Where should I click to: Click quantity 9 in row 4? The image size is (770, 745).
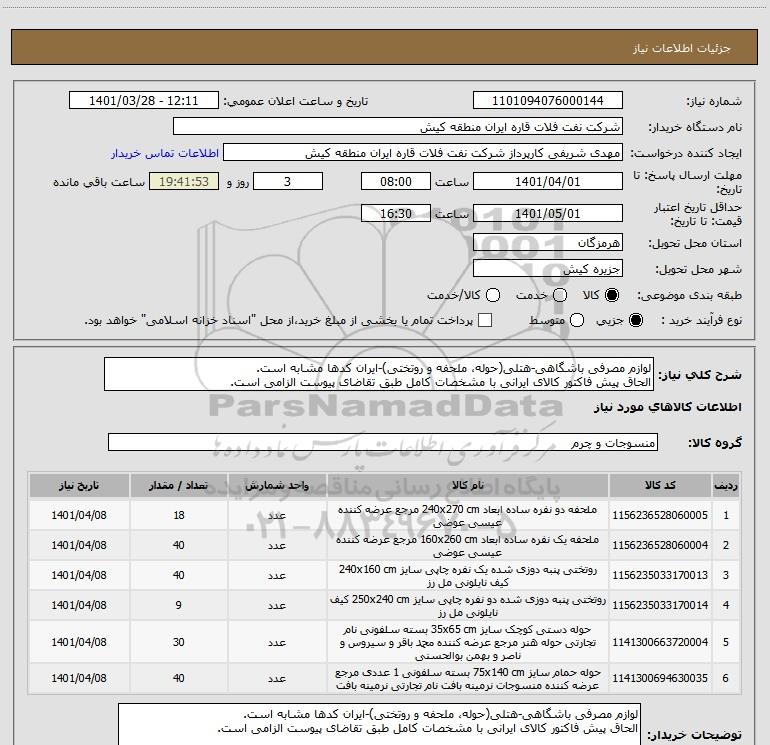click(x=179, y=605)
